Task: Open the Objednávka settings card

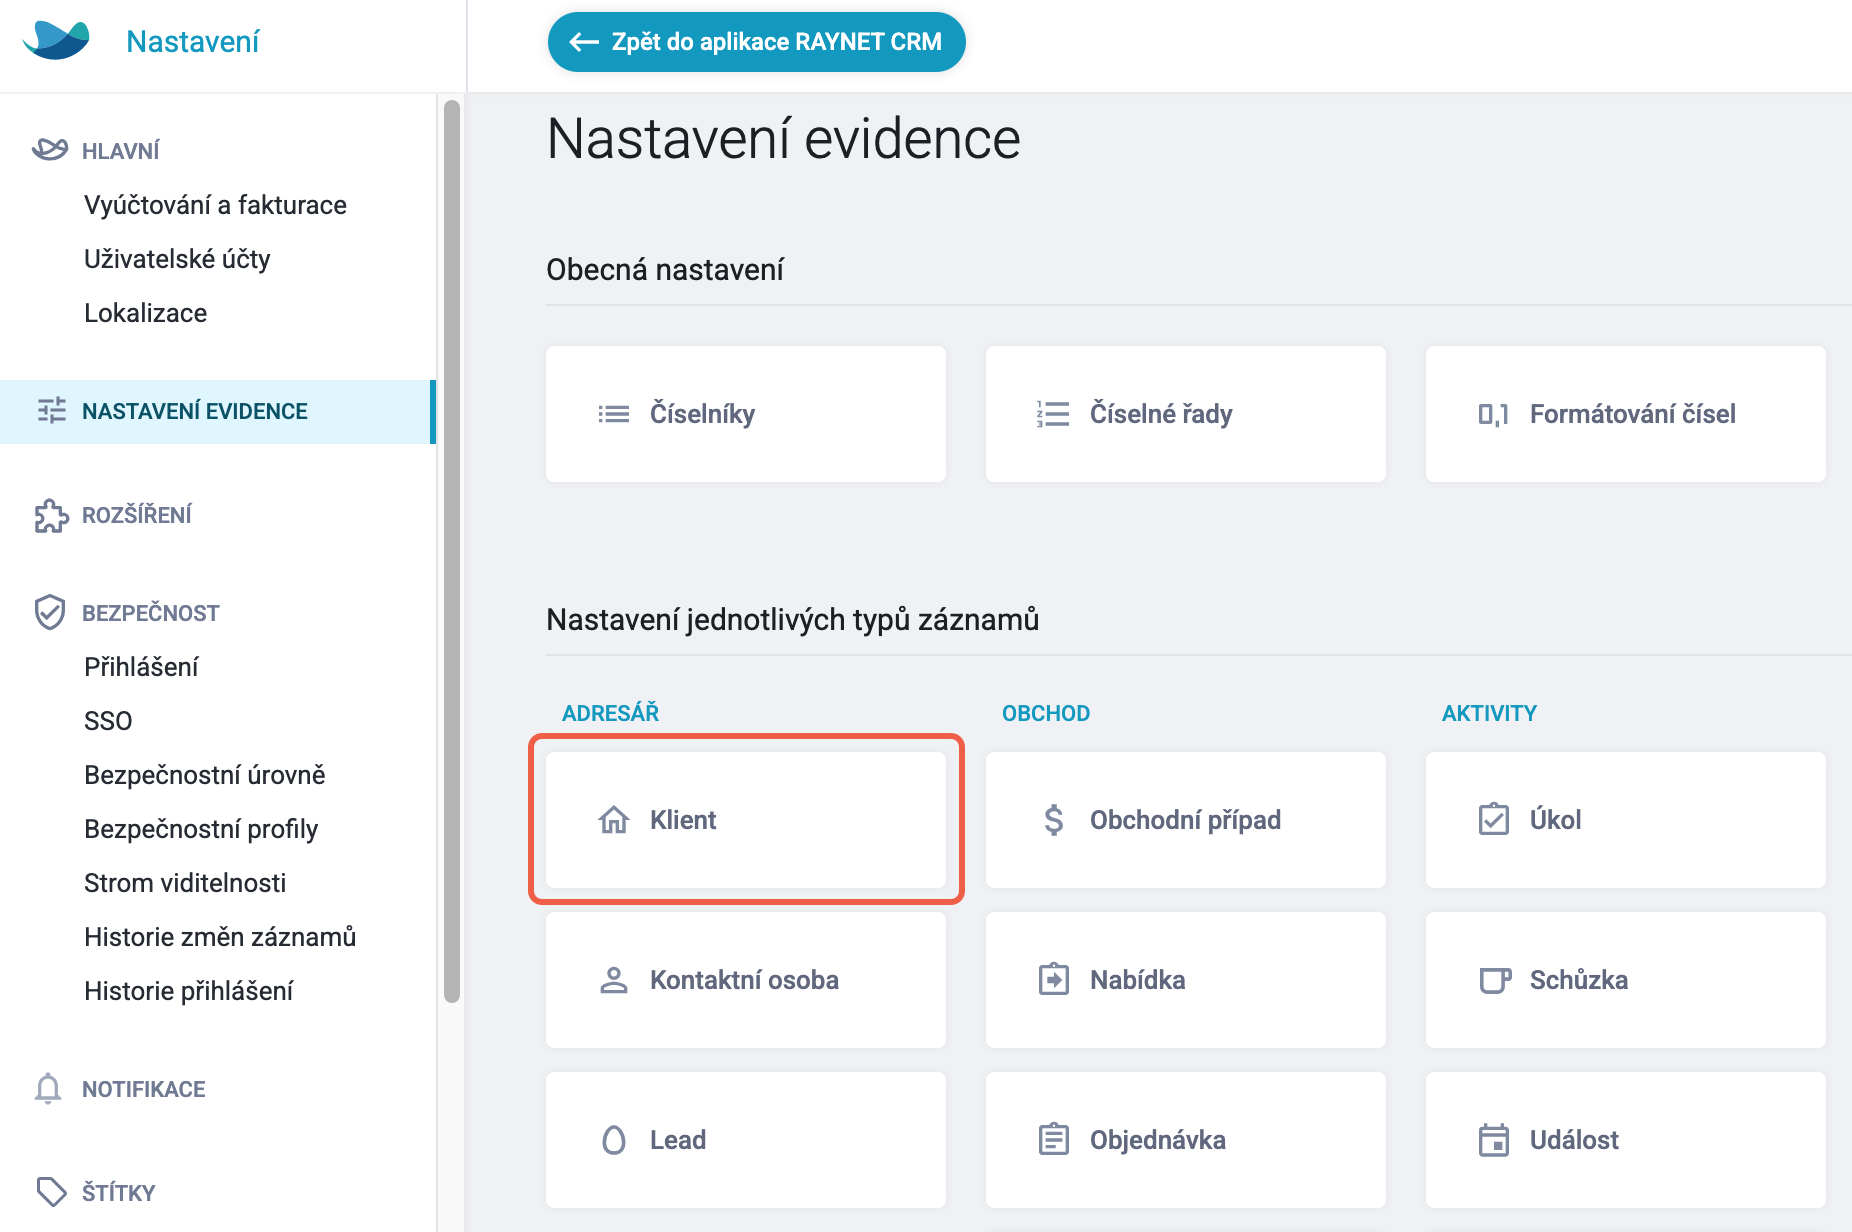Action: [1186, 1140]
